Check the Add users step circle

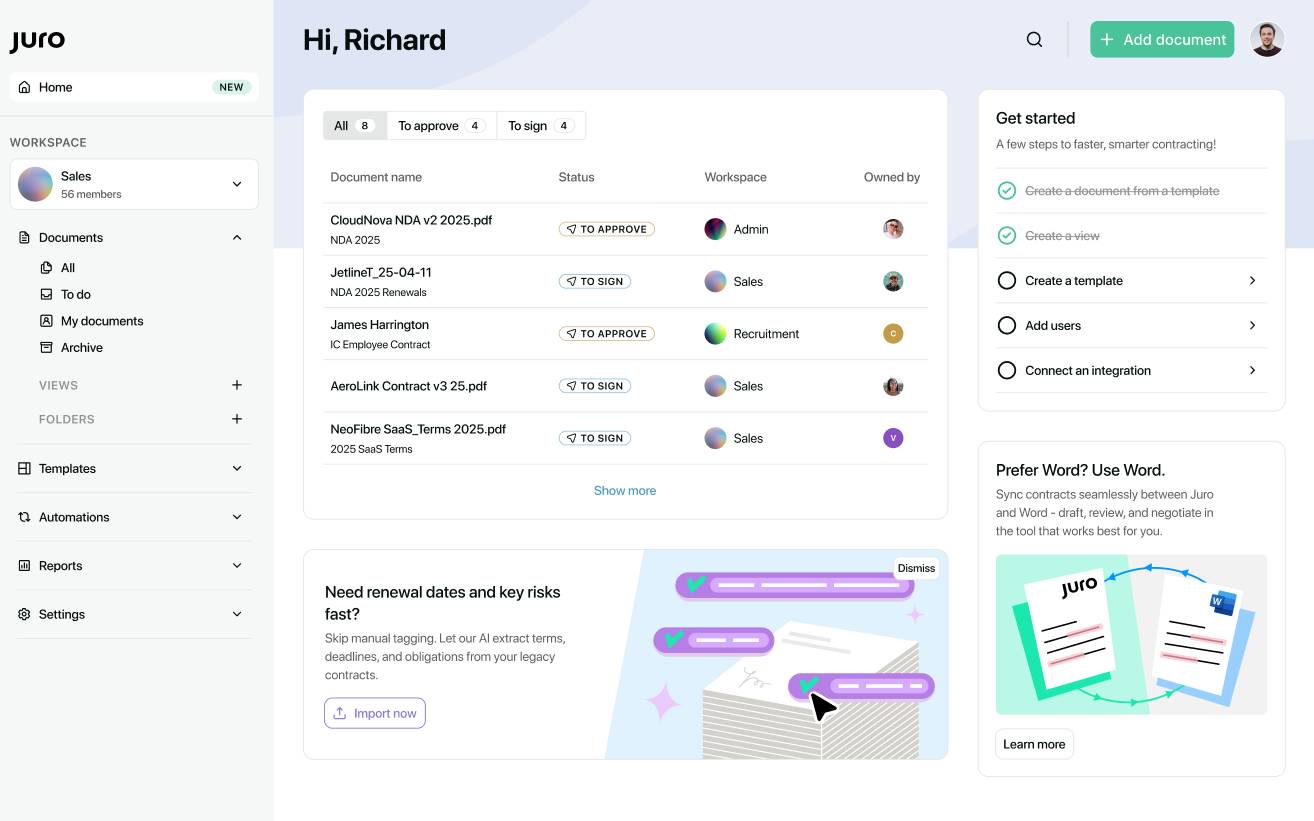coord(1007,326)
